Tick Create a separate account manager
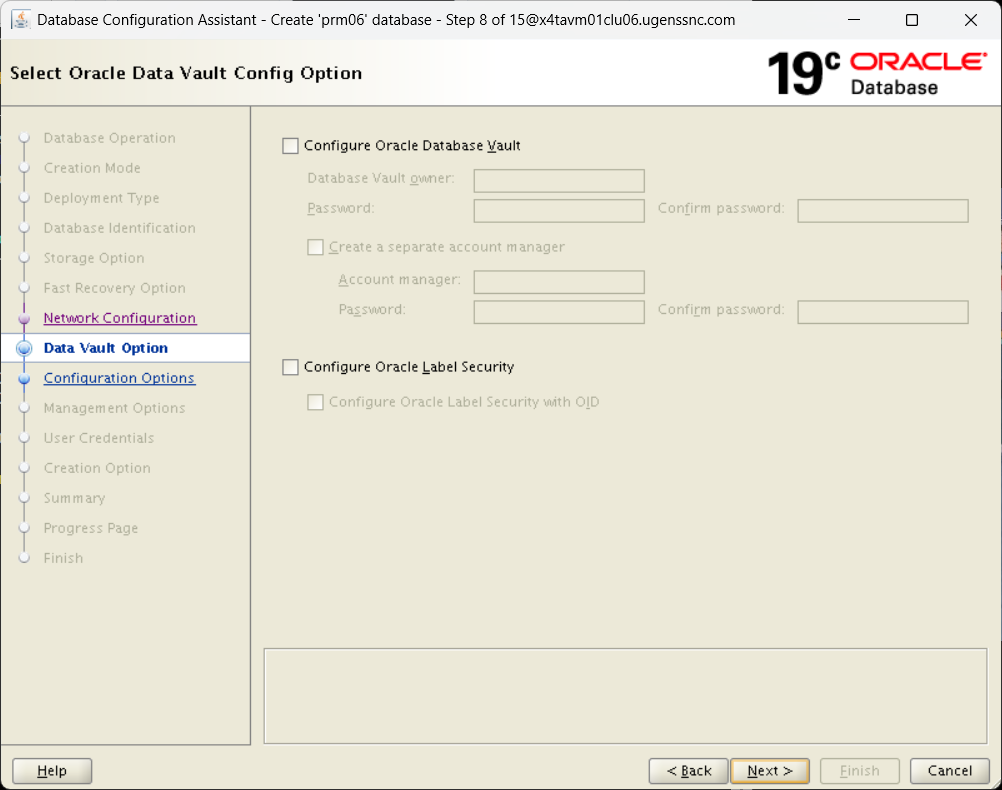 (315, 247)
